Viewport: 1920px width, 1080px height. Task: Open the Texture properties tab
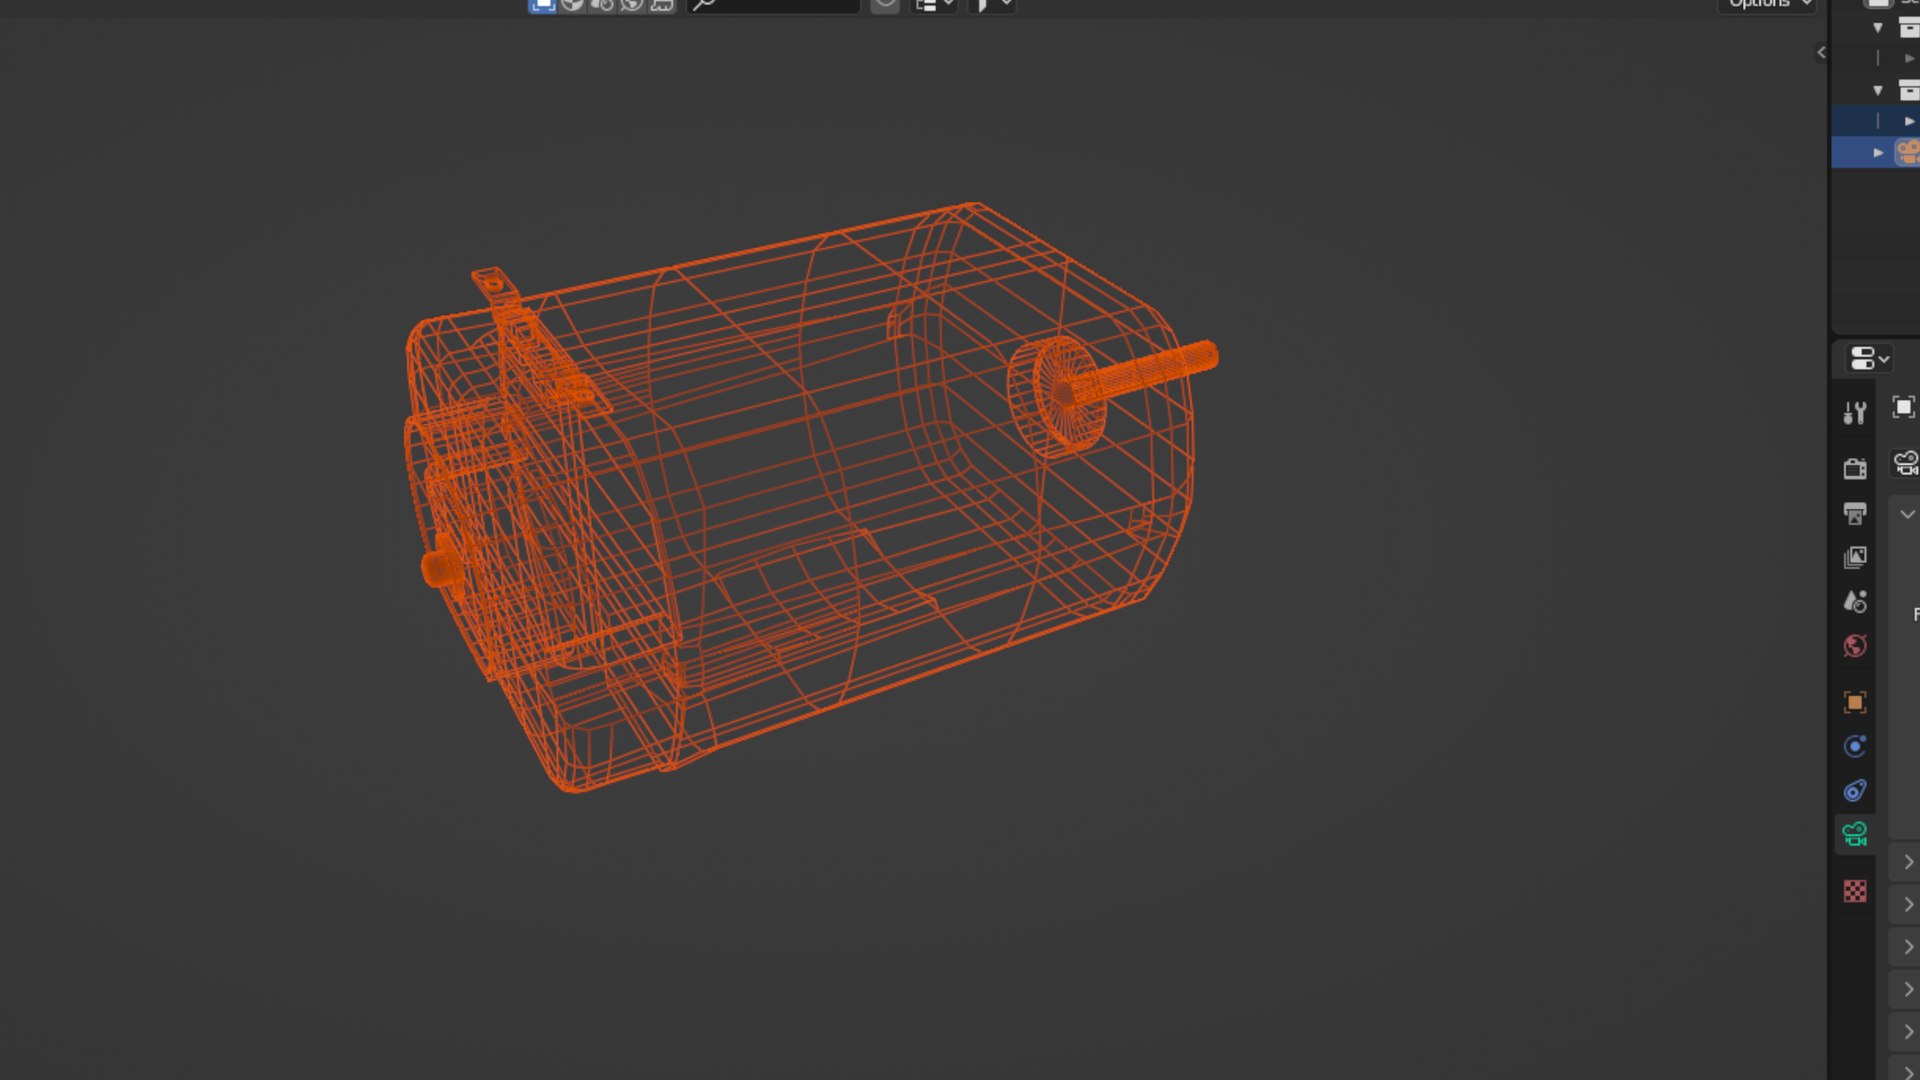1855,891
